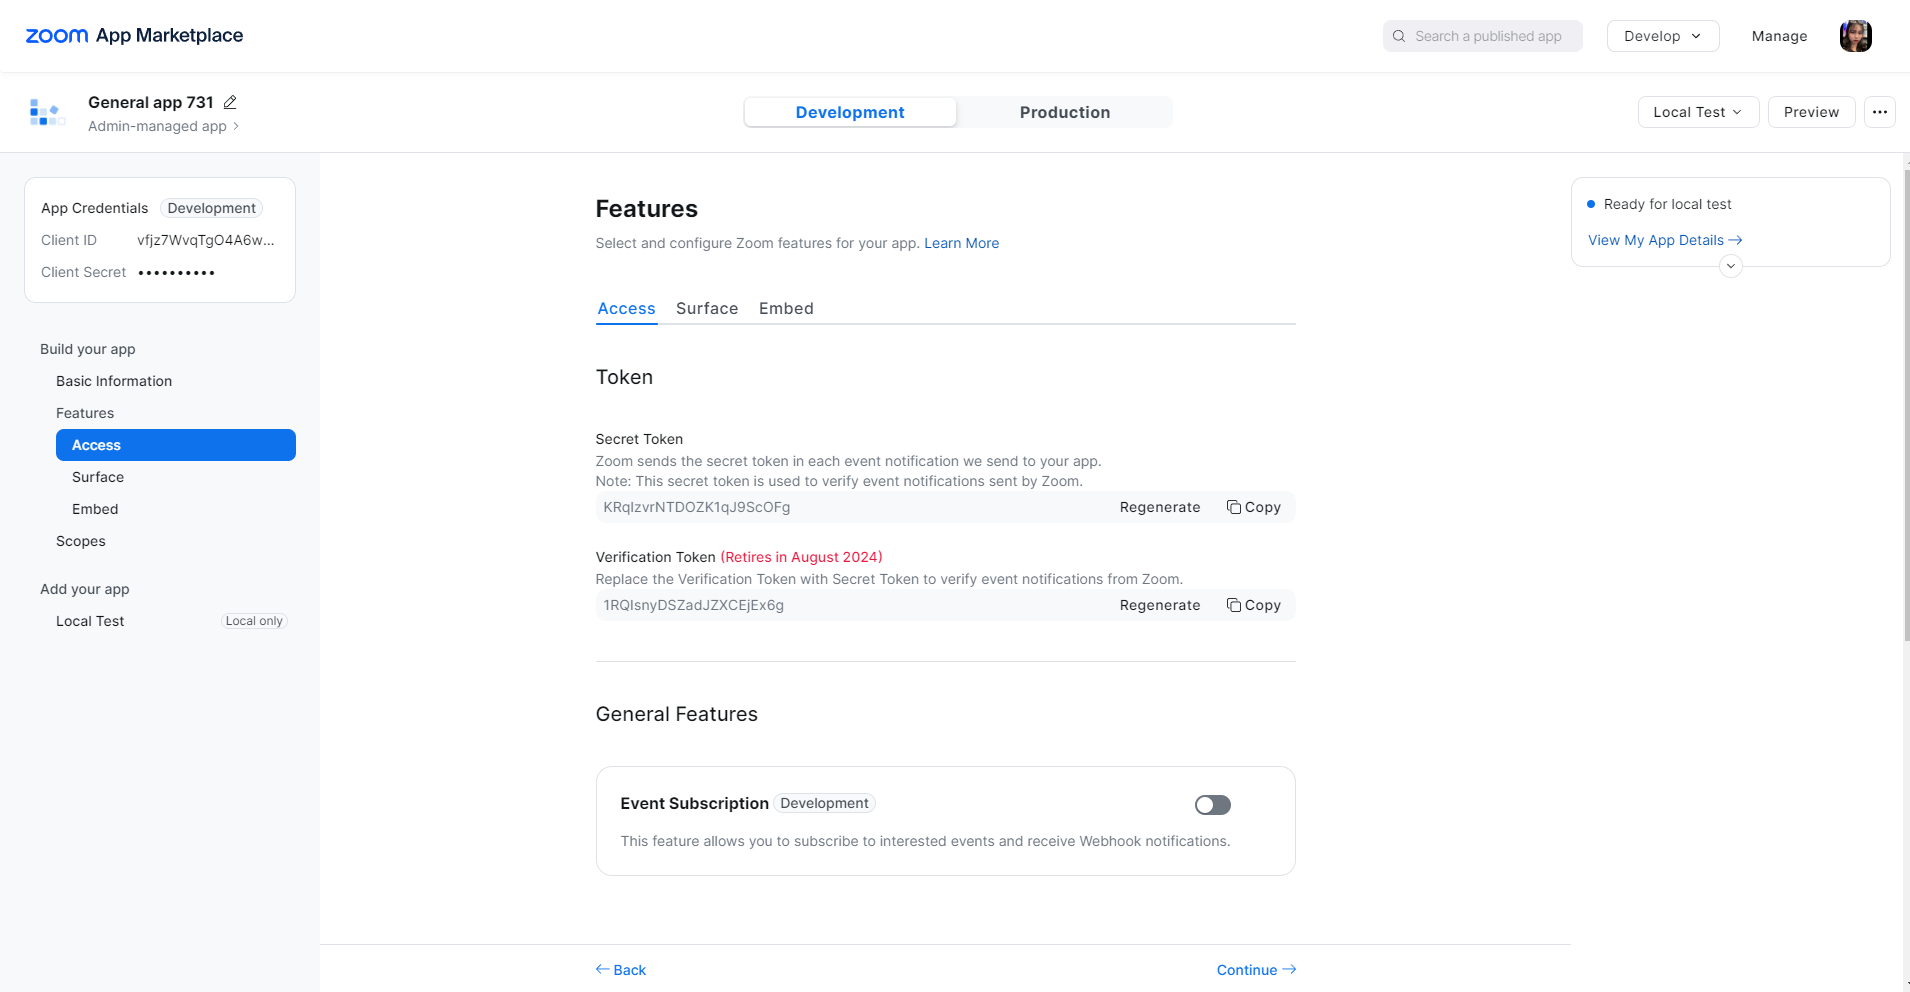The height and width of the screenshot is (992, 1910).
Task: Switch to the Development tab
Action: [x=850, y=112]
